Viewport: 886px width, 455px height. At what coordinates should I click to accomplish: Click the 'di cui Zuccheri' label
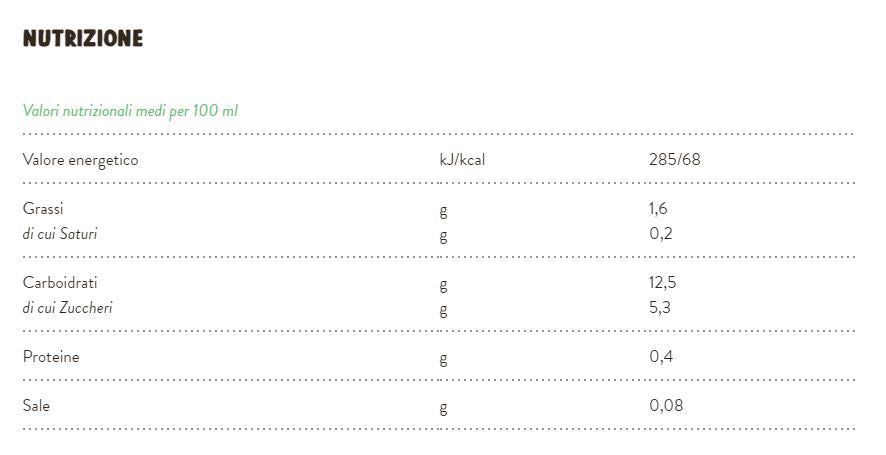coord(67,308)
